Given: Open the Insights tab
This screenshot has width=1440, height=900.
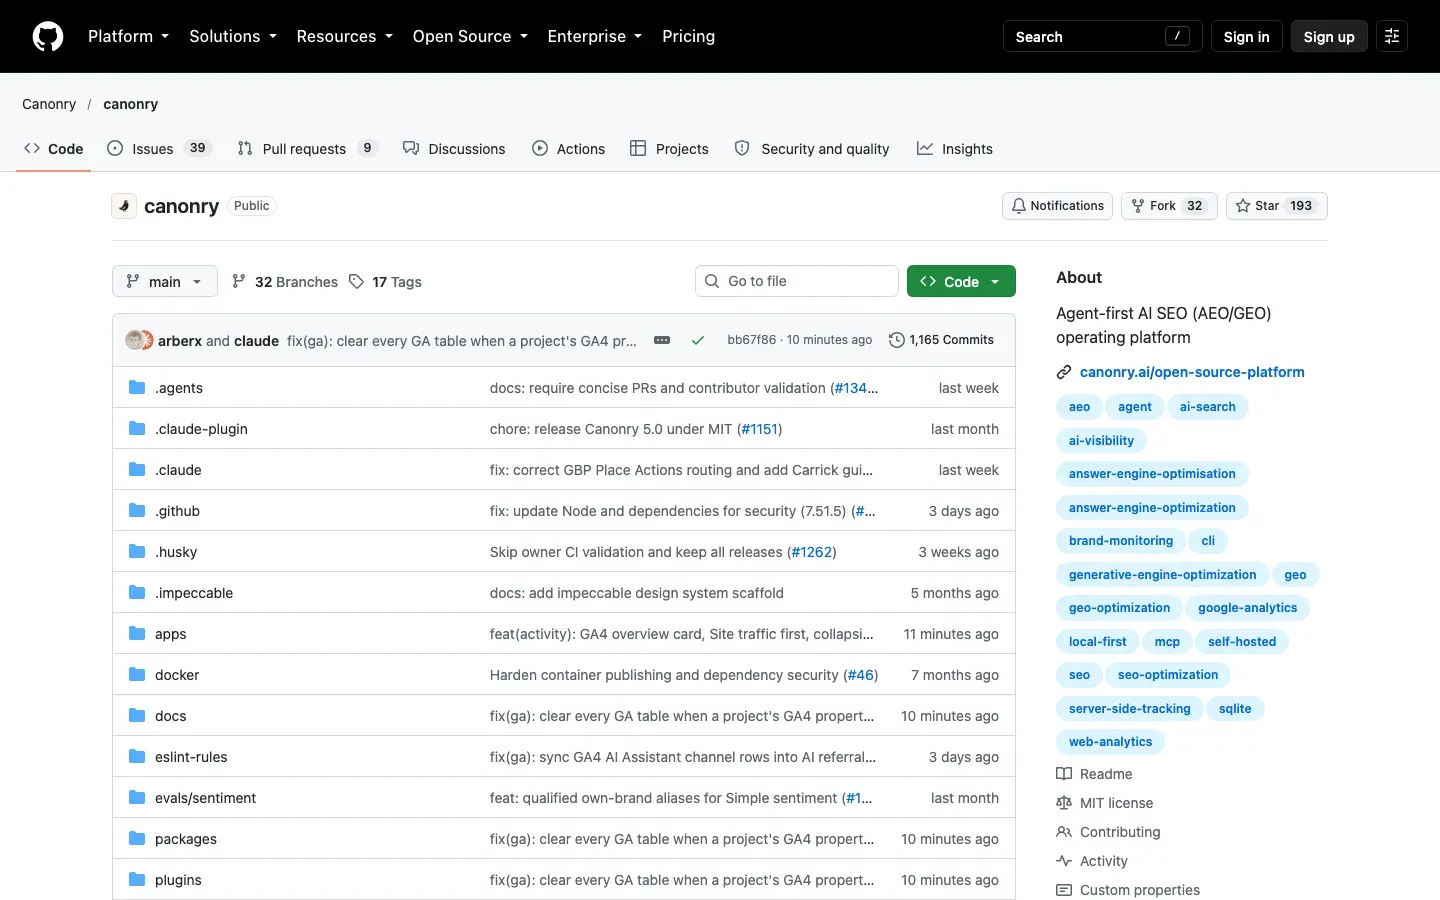Looking at the screenshot, I should [955, 149].
